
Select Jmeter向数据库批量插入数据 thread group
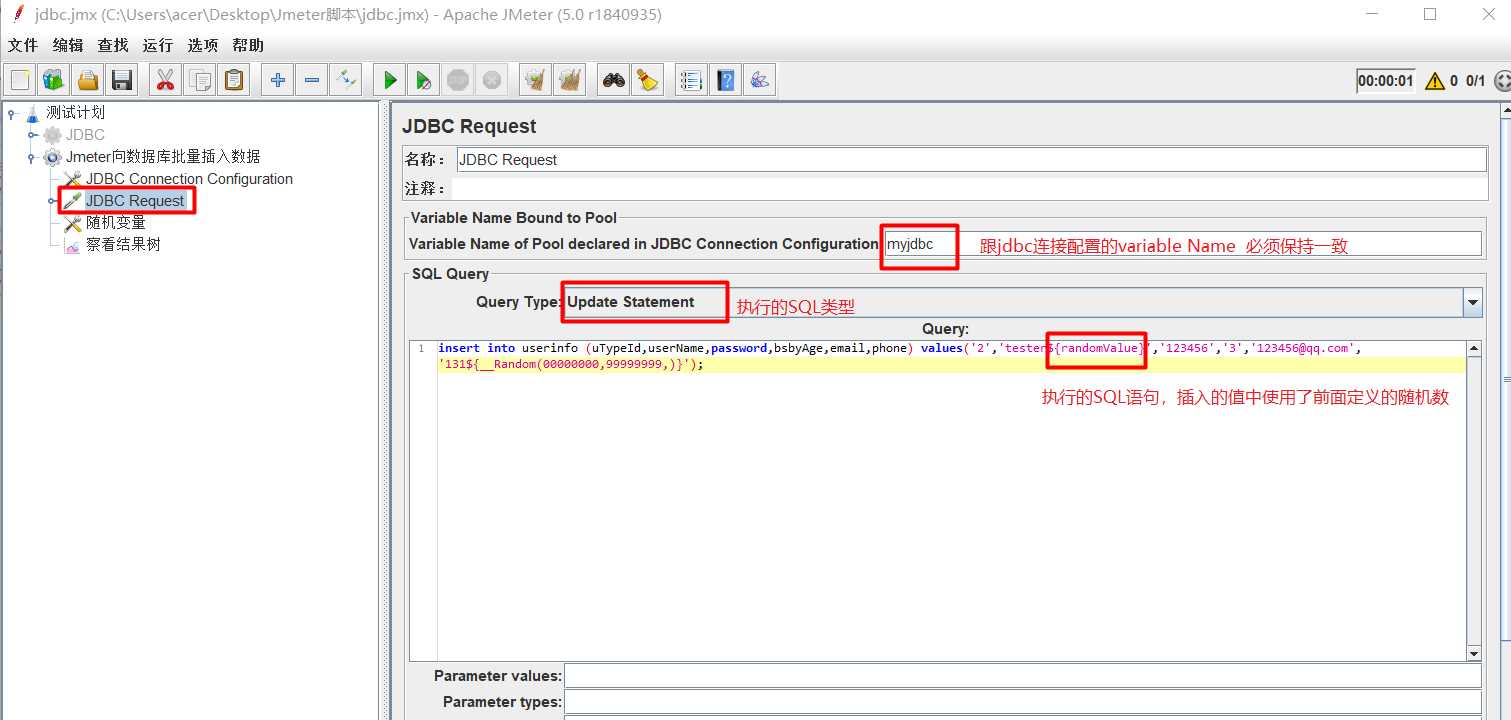click(163, 156)
